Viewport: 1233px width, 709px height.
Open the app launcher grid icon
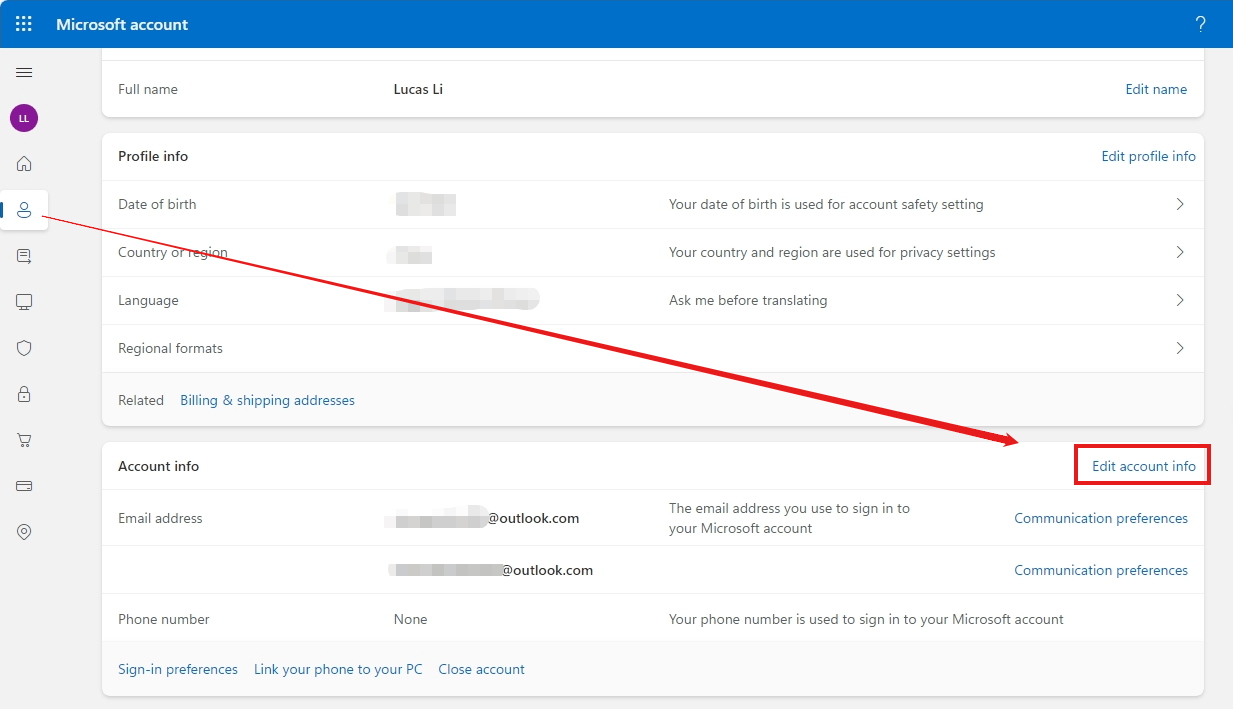coord(23,24)
